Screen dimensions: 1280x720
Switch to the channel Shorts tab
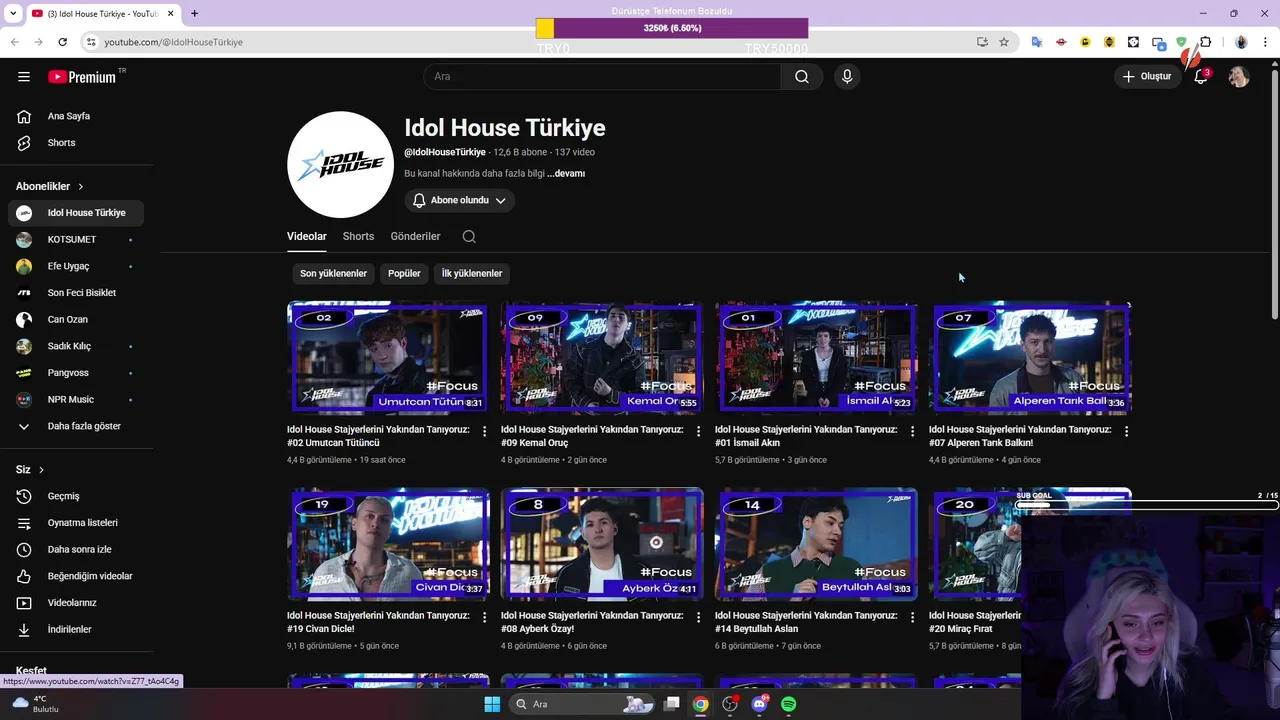click(x=358, y=236)
